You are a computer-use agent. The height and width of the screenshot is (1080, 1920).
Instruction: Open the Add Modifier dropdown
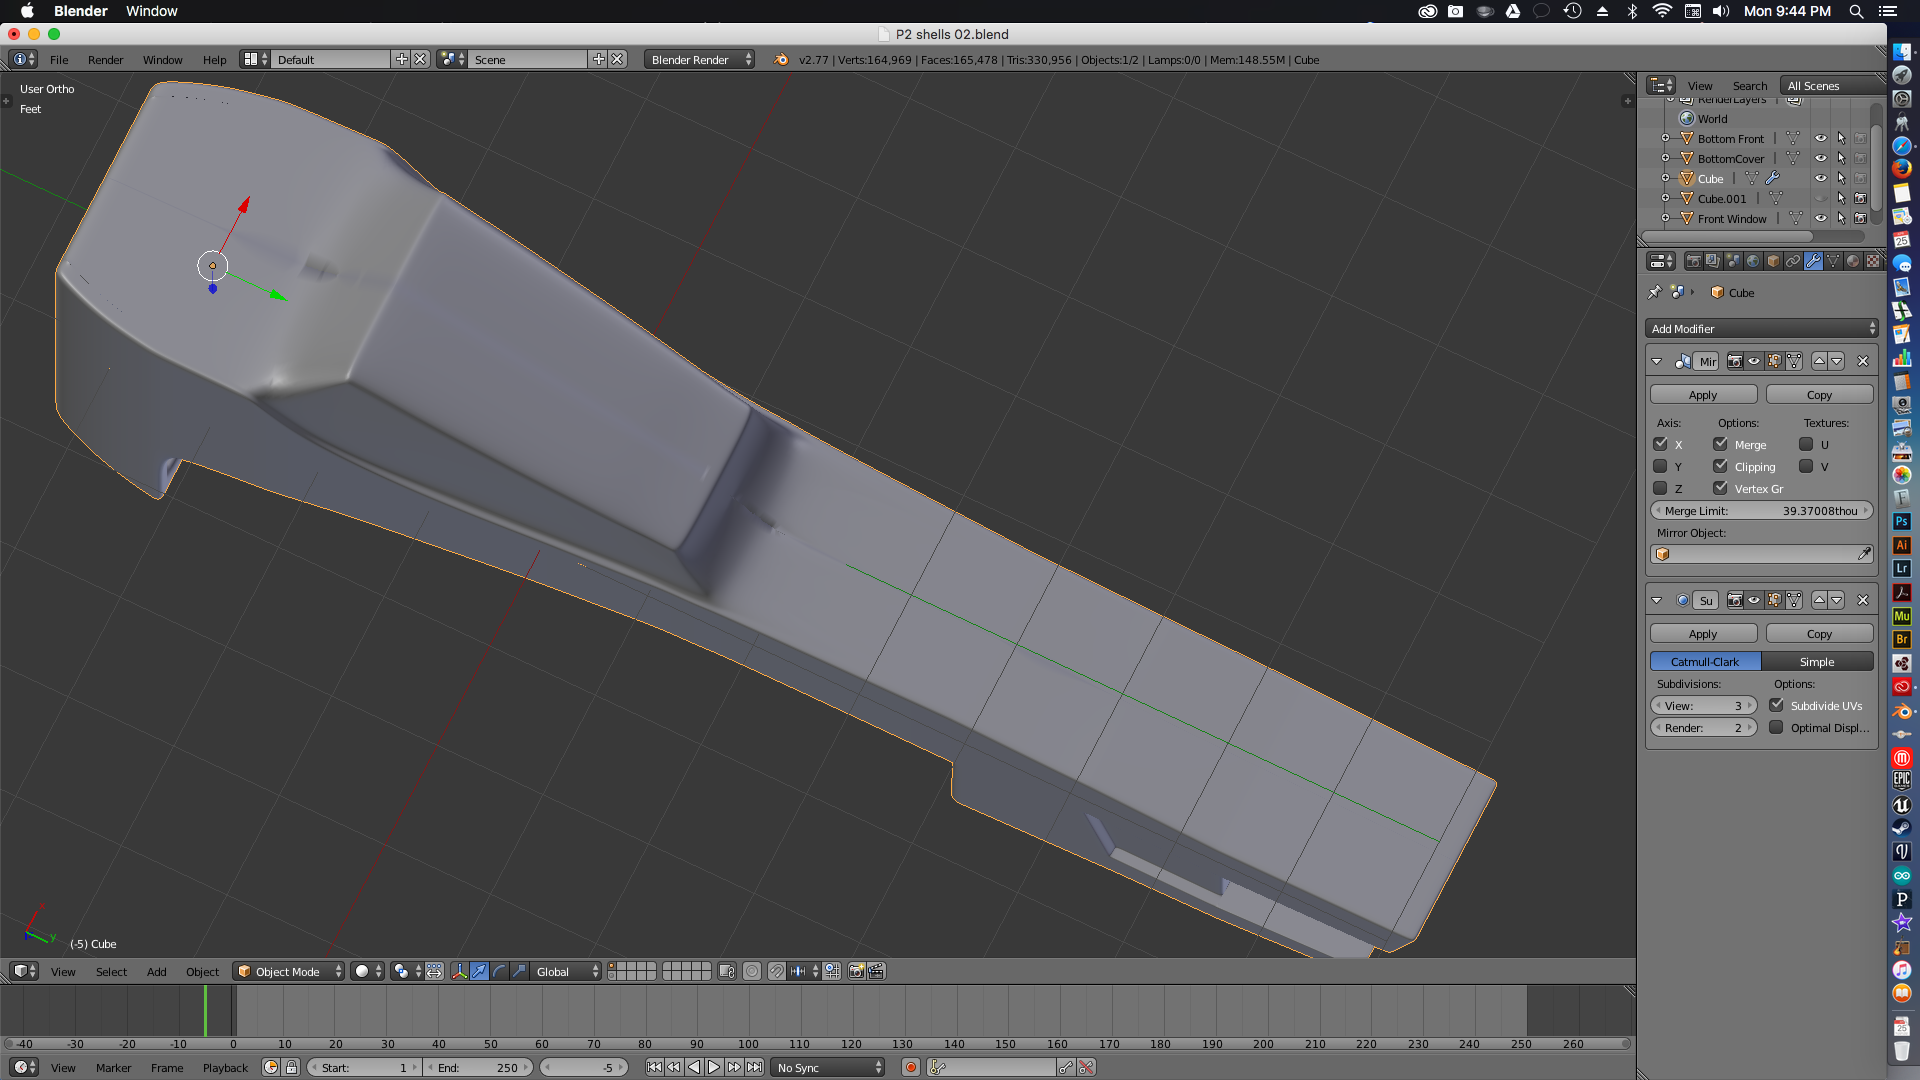coord(1762,328)
